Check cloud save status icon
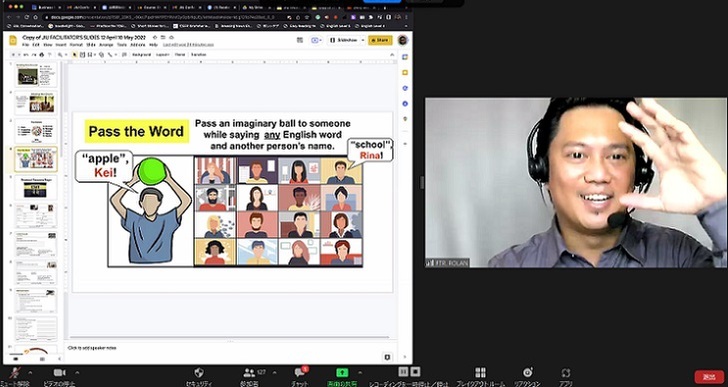This screenshot has height=387, width=728. click(171, 38)
